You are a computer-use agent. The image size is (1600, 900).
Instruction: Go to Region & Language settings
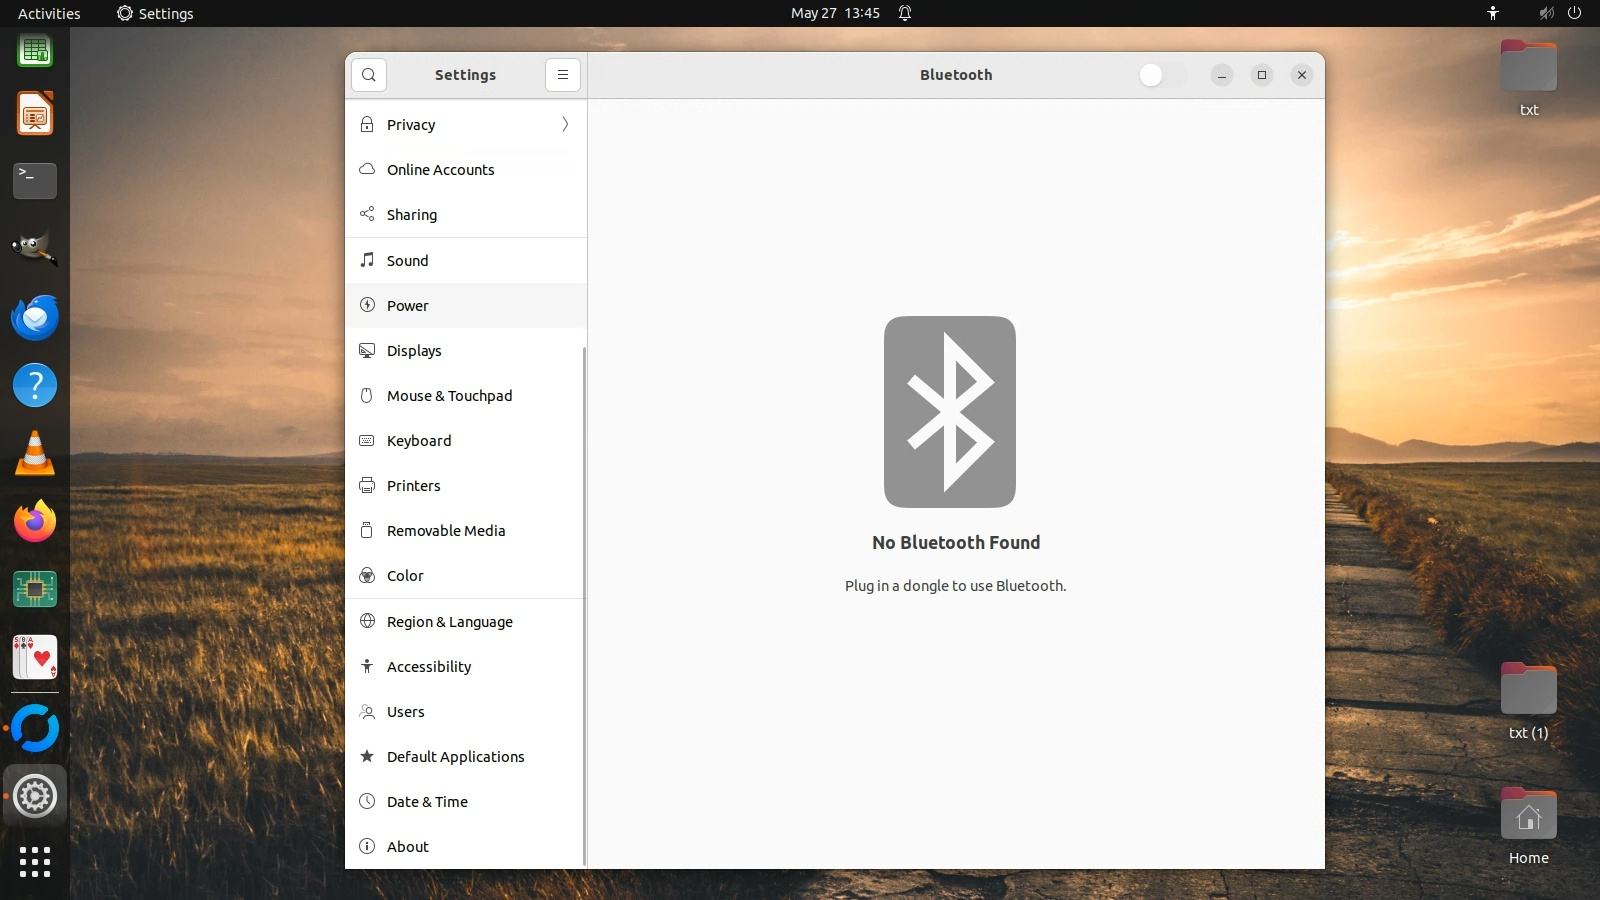[450, 622]
